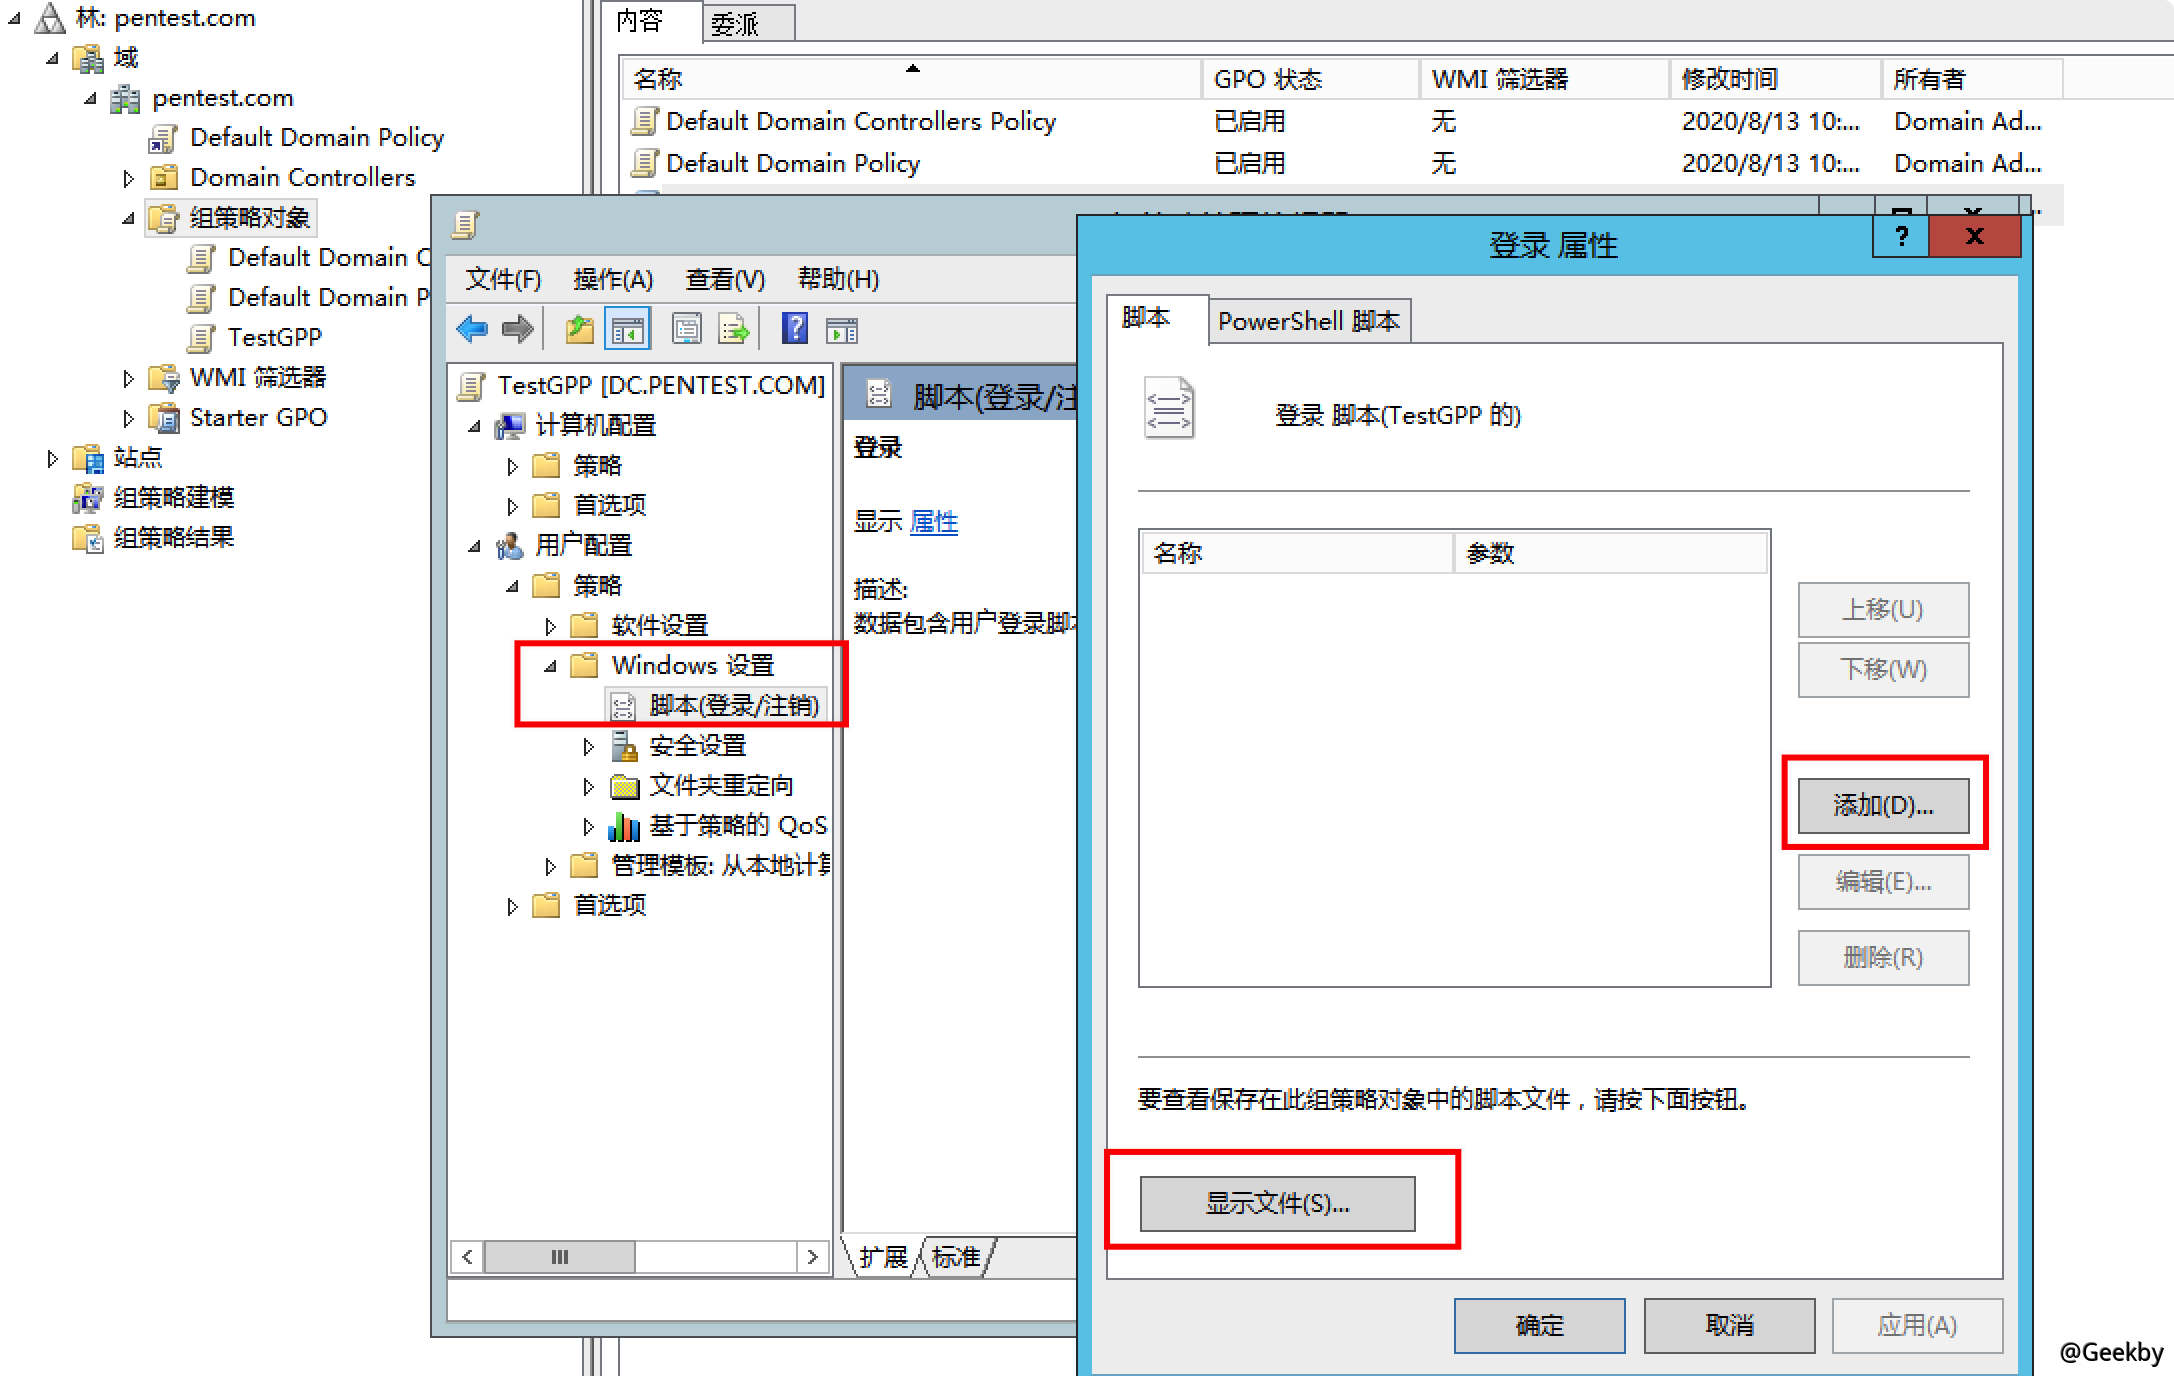Click the 显示文件(S)... button
2174x1376 pixels.
coord(1277,1203)
